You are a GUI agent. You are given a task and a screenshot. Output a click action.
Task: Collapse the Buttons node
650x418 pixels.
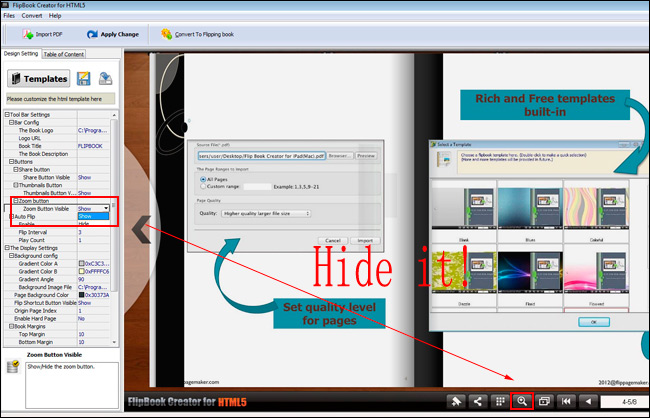click(12, 161)
